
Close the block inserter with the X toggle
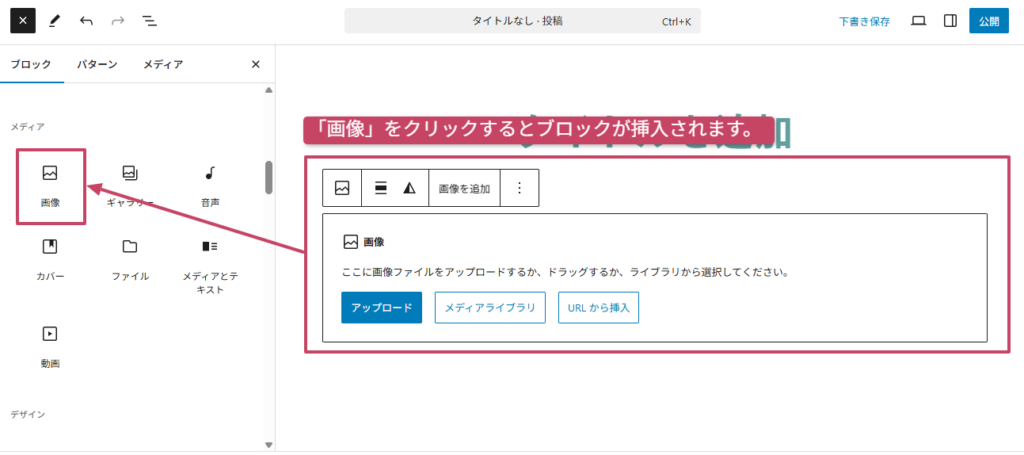click(23, 20)
